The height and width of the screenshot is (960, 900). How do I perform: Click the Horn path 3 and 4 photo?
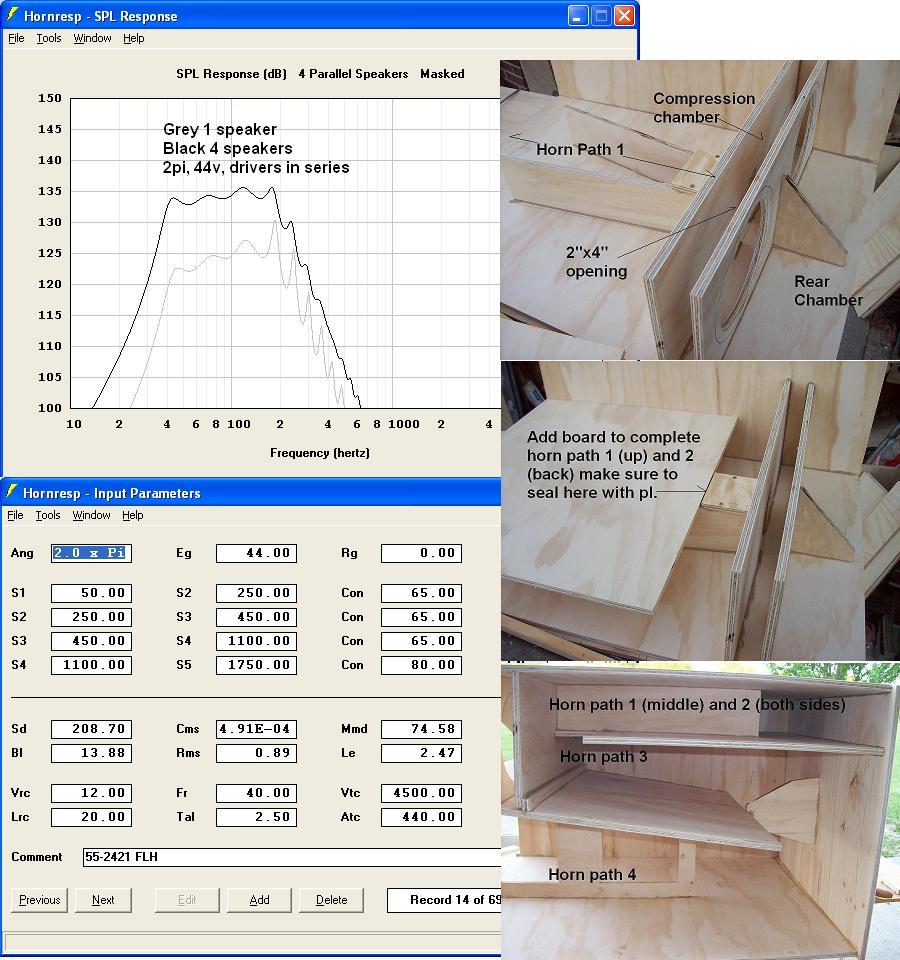[700, 811]
